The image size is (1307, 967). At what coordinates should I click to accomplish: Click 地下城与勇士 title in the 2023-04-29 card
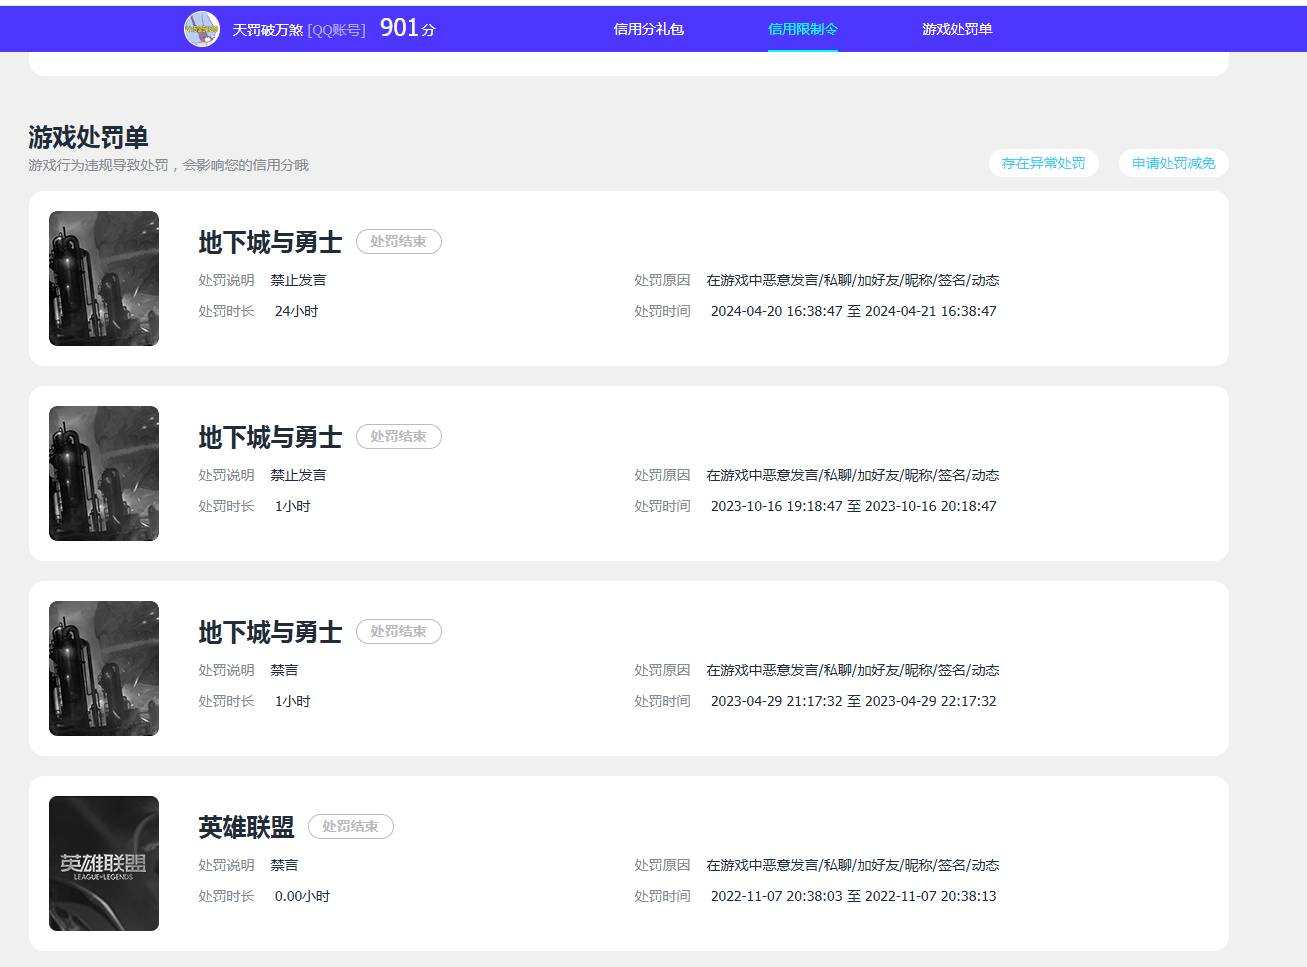tap(270, 632)
